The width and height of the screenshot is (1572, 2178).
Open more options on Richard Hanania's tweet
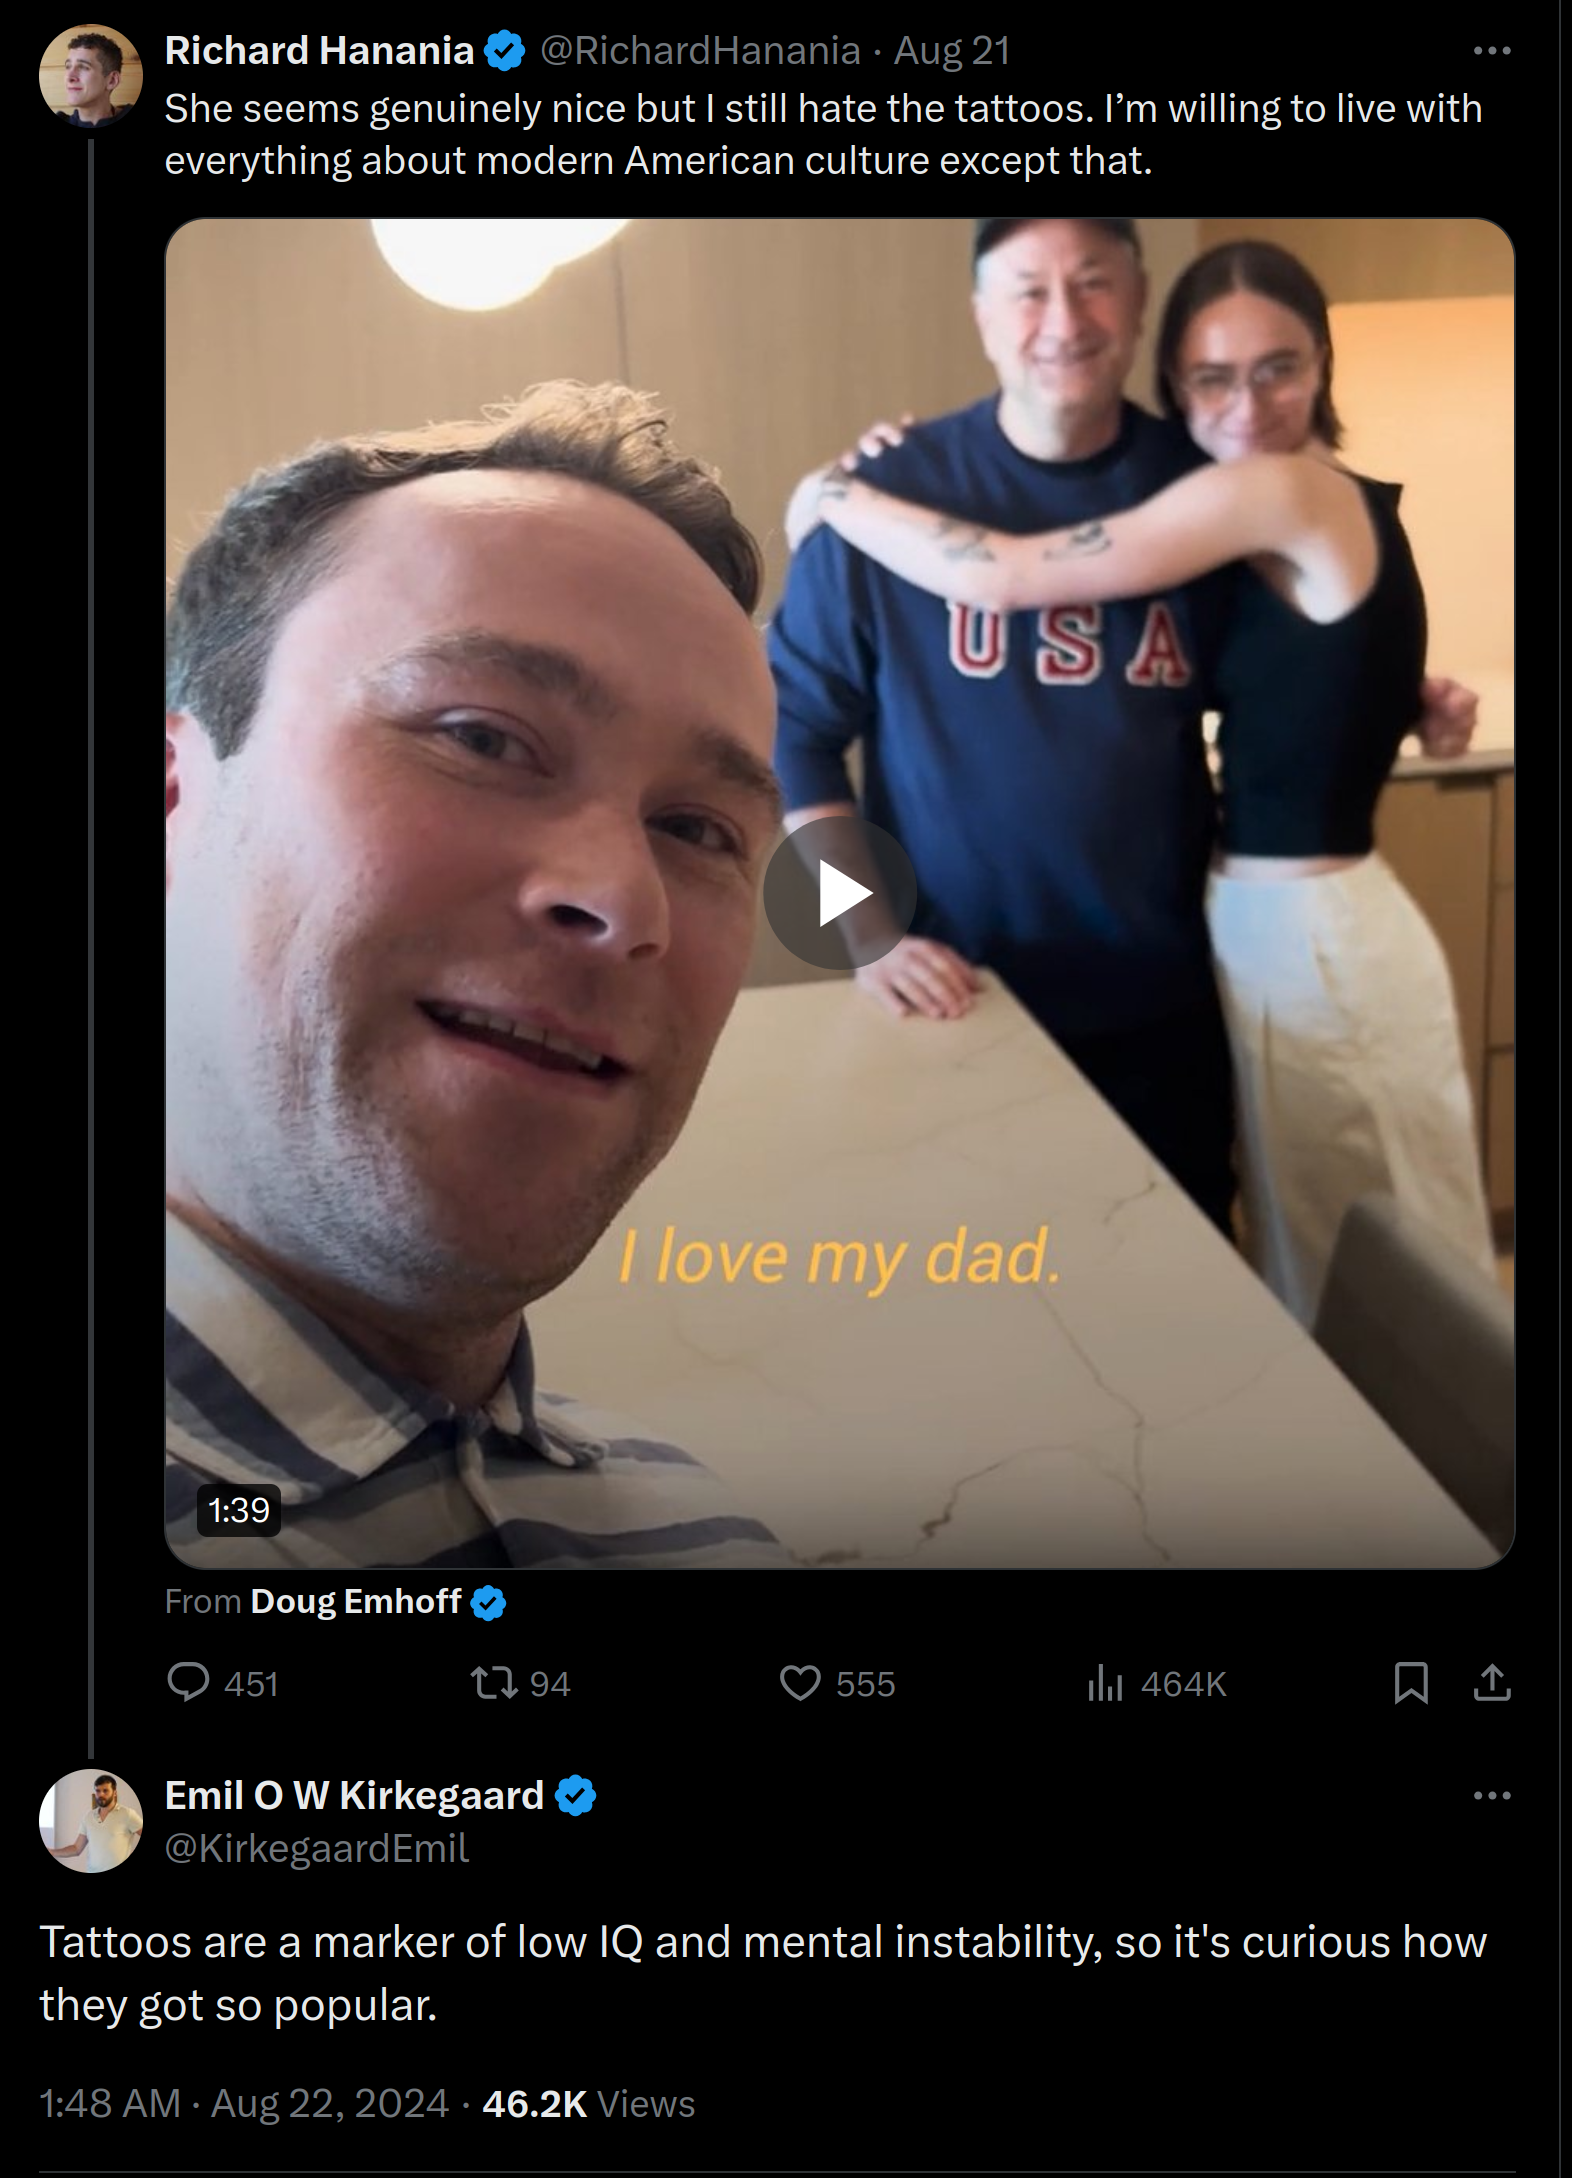click(x=1492, y=50)
